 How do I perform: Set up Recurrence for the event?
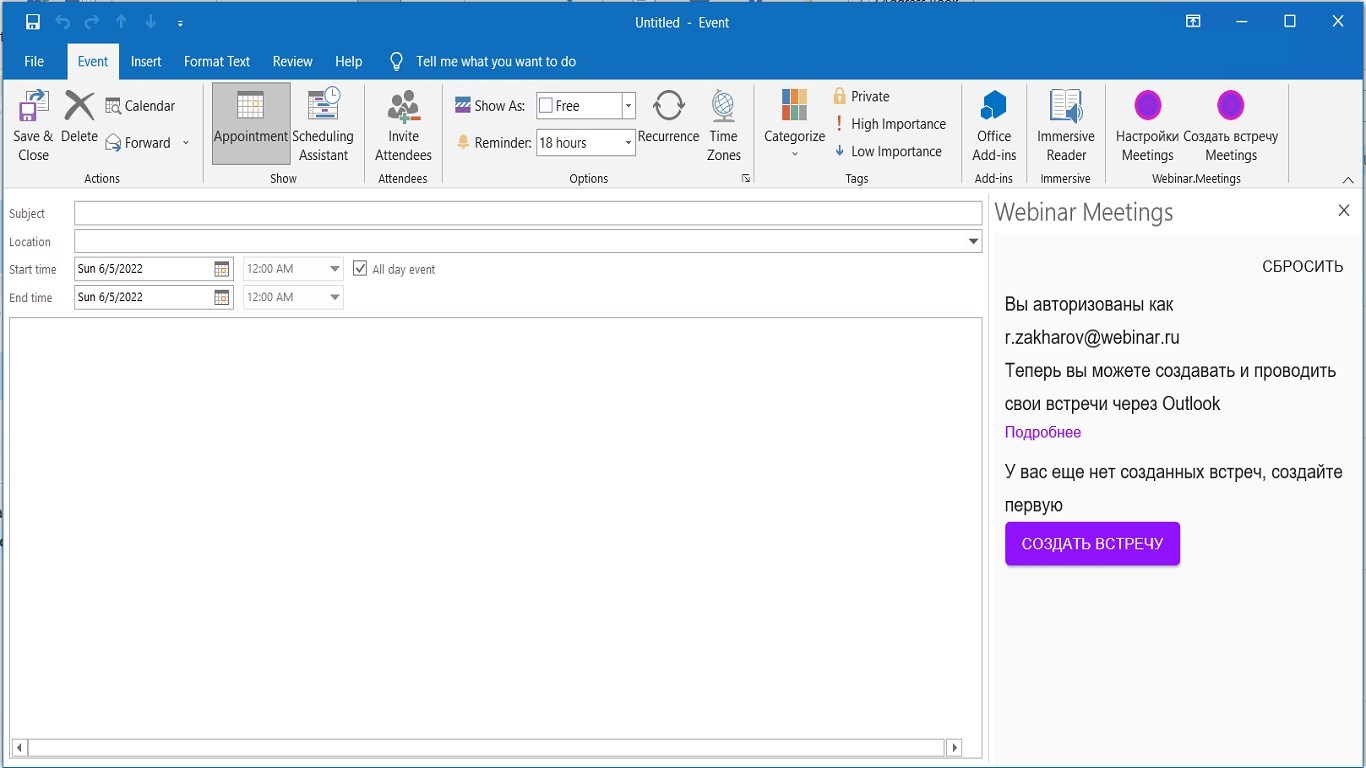coord(668,117)
